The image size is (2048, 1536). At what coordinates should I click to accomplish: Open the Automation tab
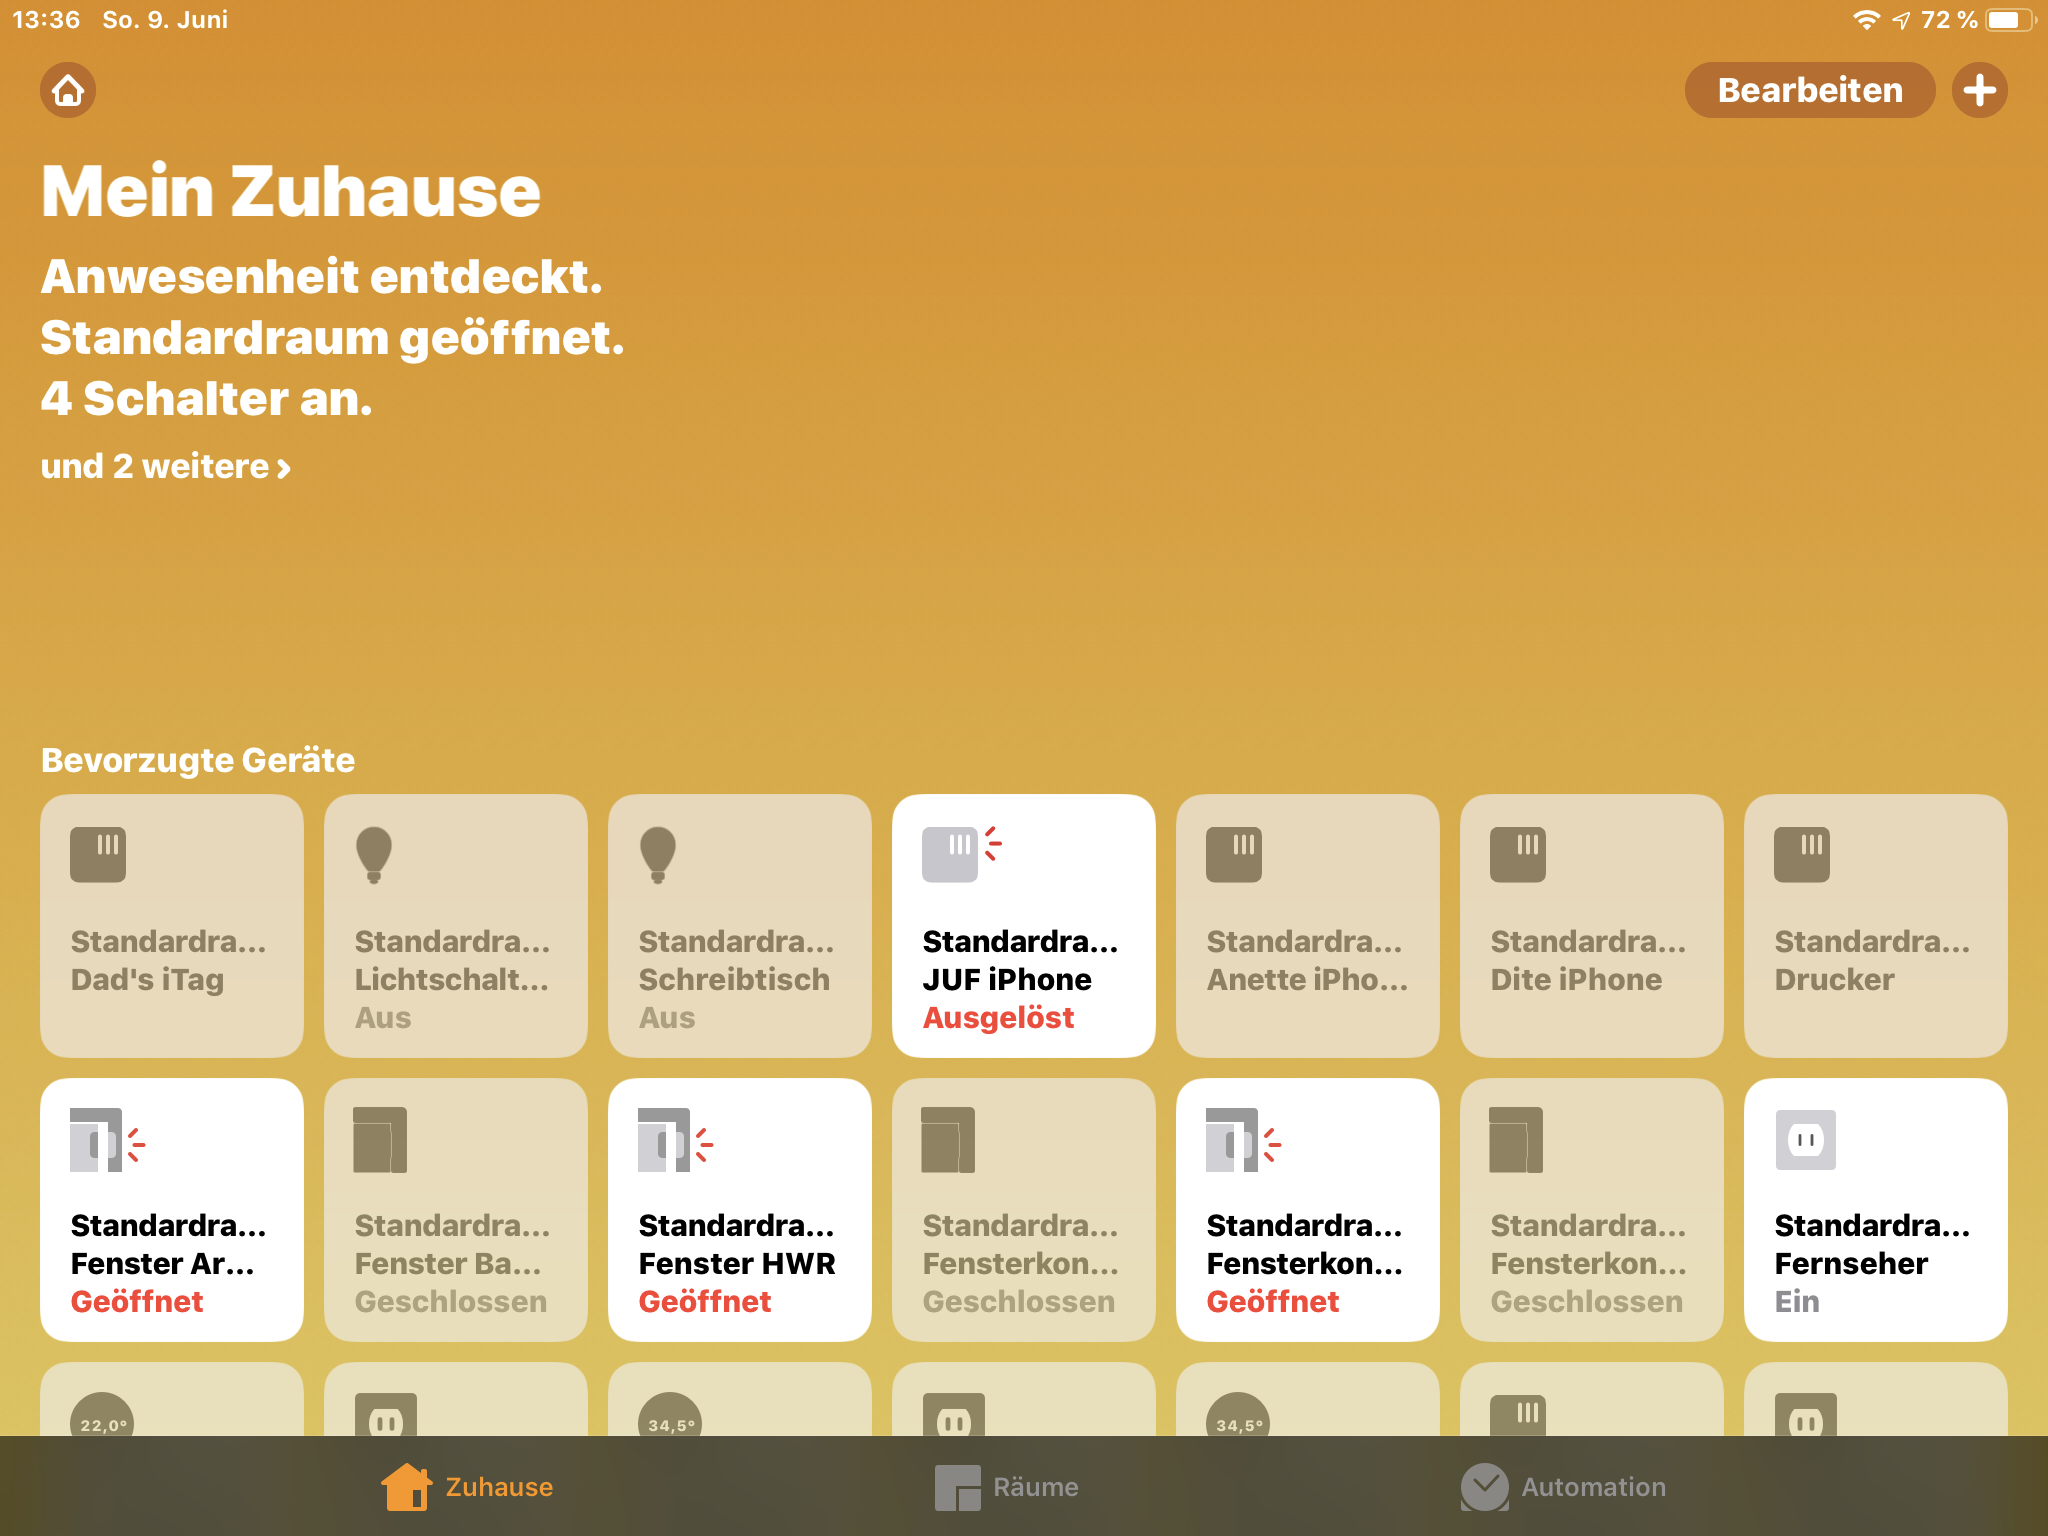pos(1564,1487)
